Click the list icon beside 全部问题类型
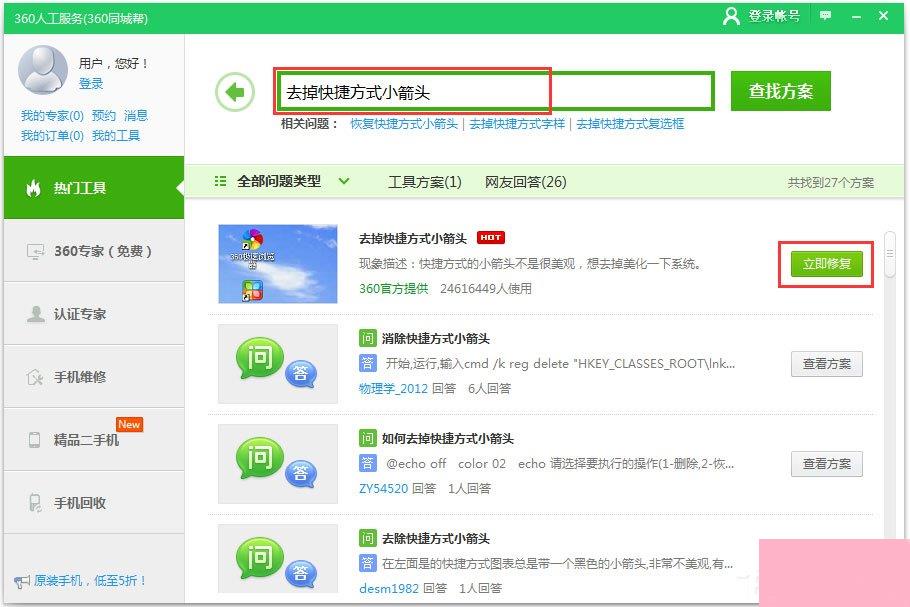Image resolution: width=910 pixels, height=607 pixels. pyautogui.click(x=221, y=181)
